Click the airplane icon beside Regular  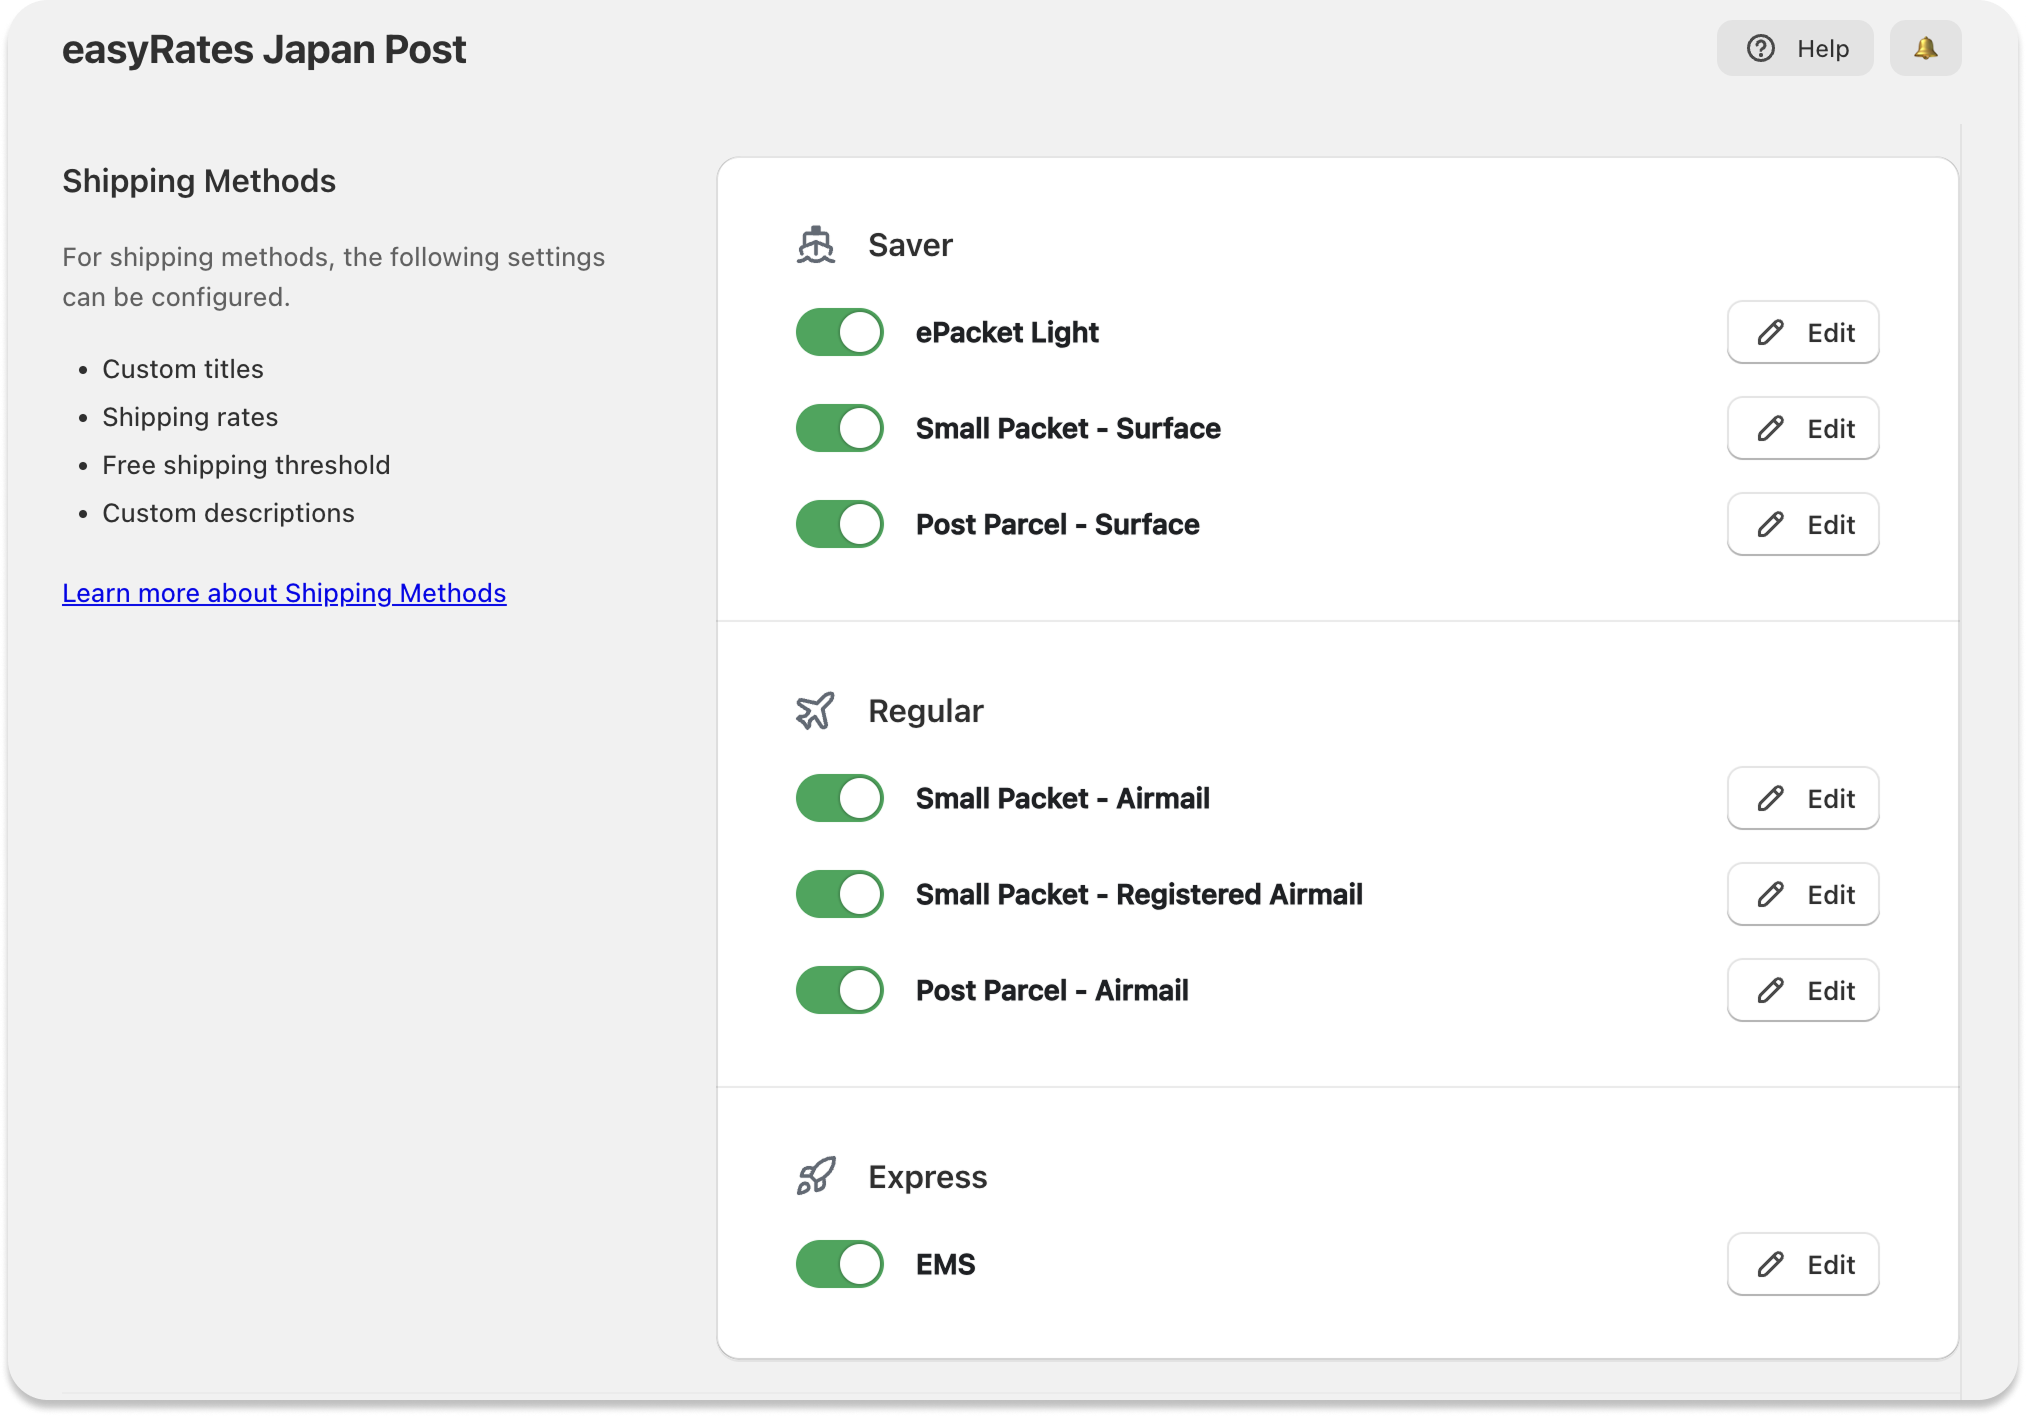pos(816,711)
